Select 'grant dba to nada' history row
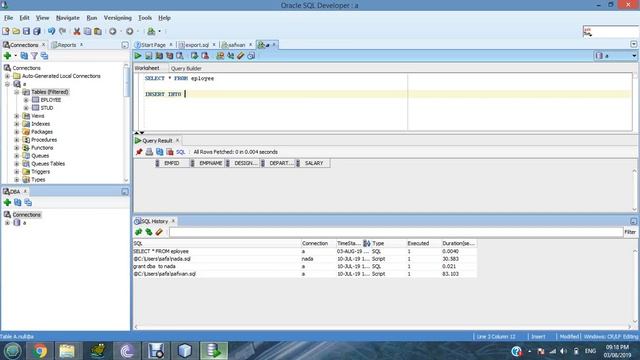640x360 pixels. click(305, 266)
